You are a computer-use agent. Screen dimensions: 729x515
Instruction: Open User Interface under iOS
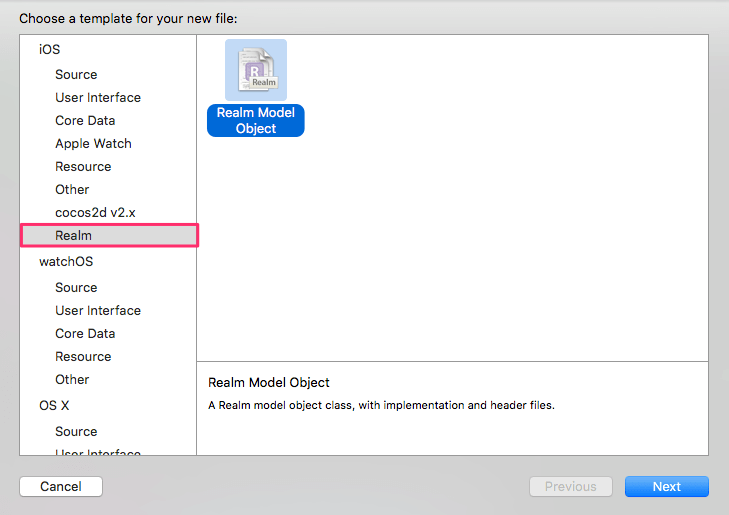98,97
